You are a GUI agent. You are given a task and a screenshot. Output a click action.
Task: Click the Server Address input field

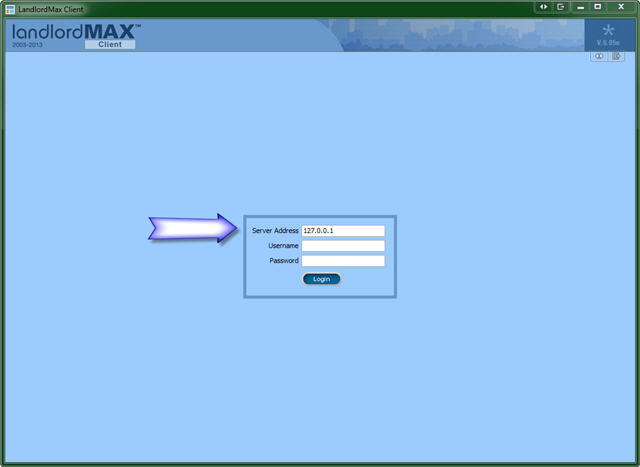pos(343,231)
